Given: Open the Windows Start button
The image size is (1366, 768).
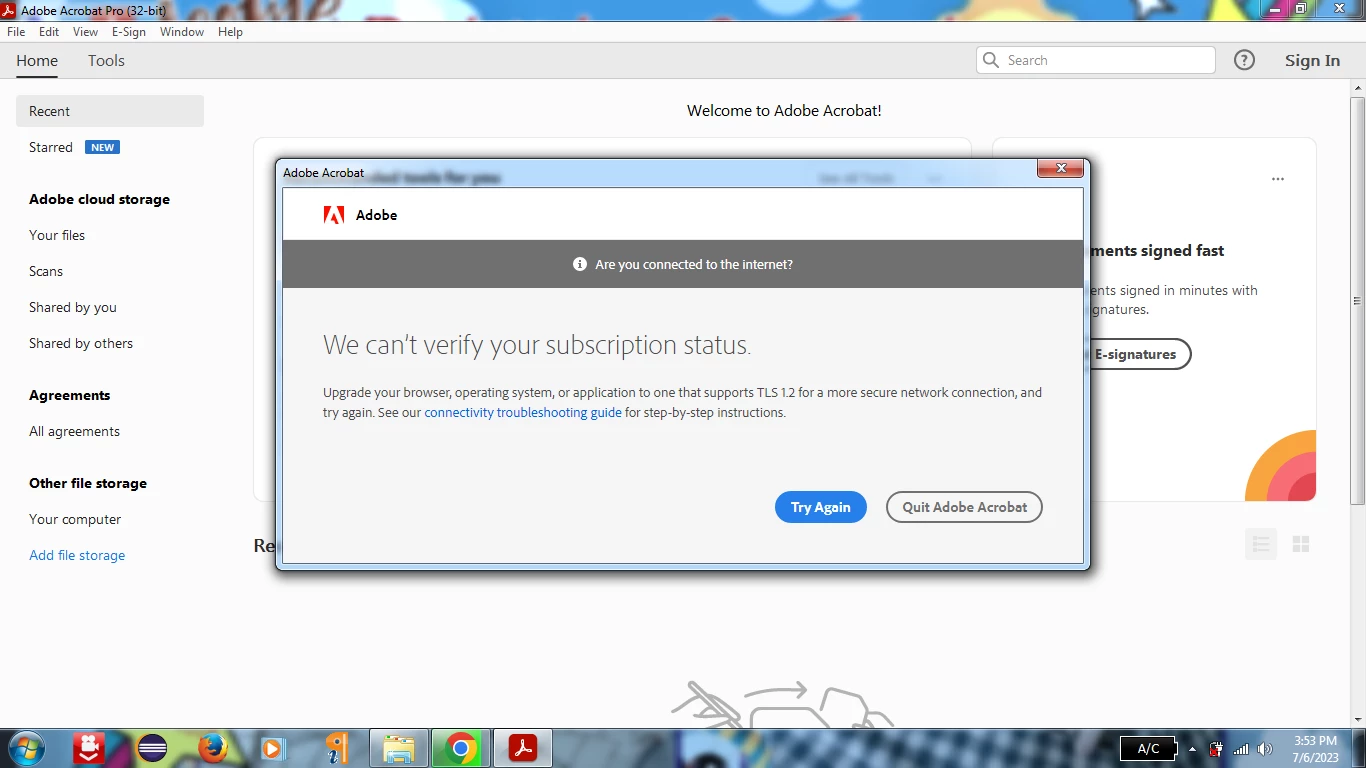Looking at the screenshot, I should pos(26,748).
